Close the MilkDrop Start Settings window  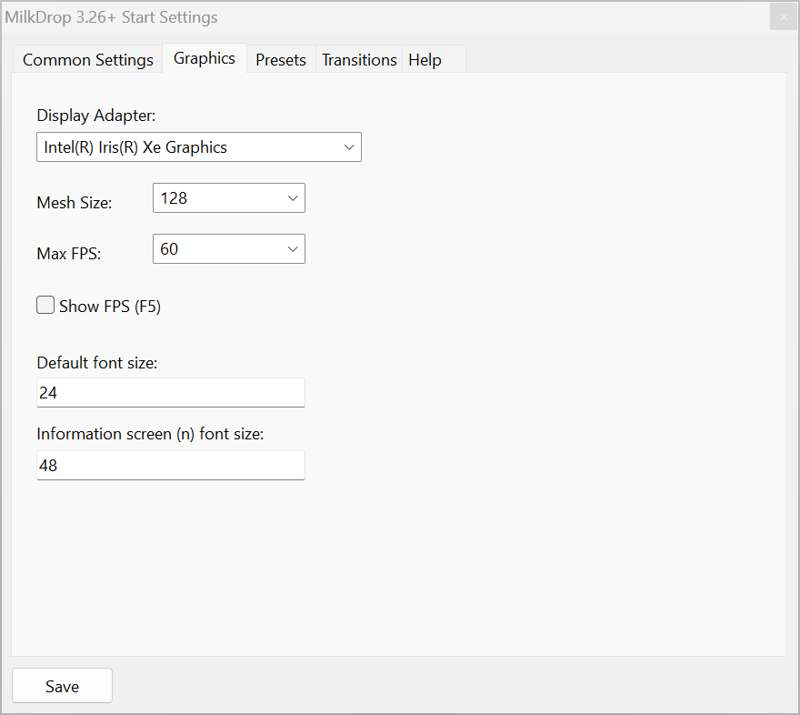point(783,17)
